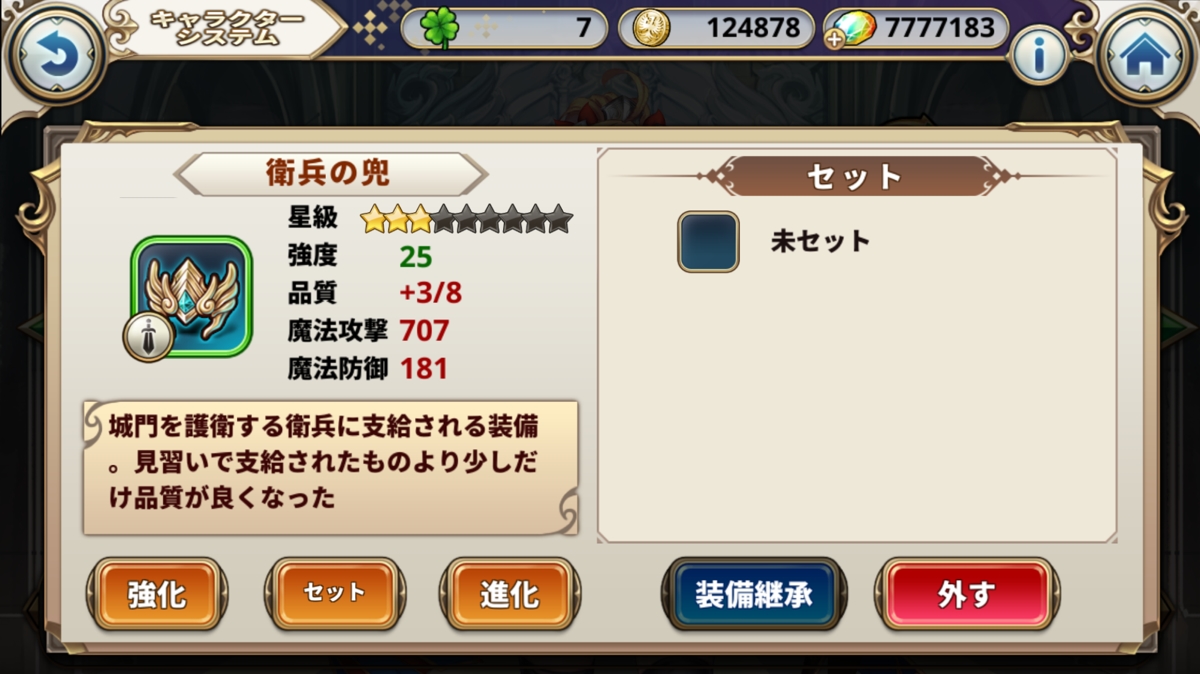This screenshot has width=1200, height=674.
Task: Click the orange セット button
Action: [335, 594]
